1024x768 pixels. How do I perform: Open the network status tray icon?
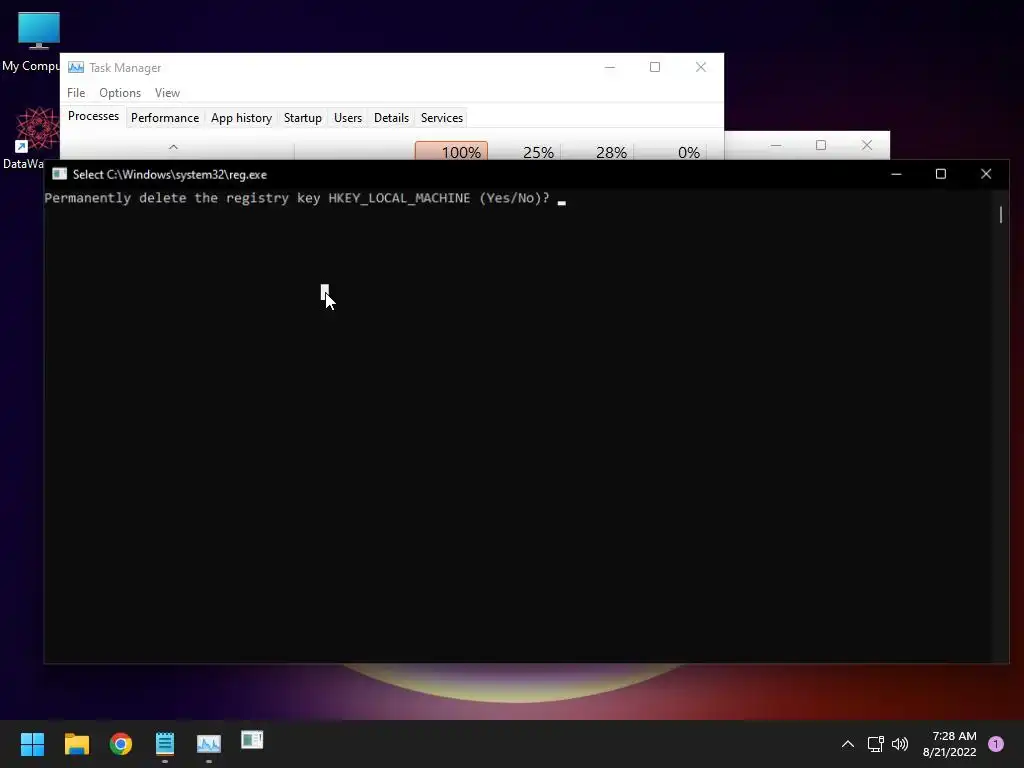coord(876,744)
